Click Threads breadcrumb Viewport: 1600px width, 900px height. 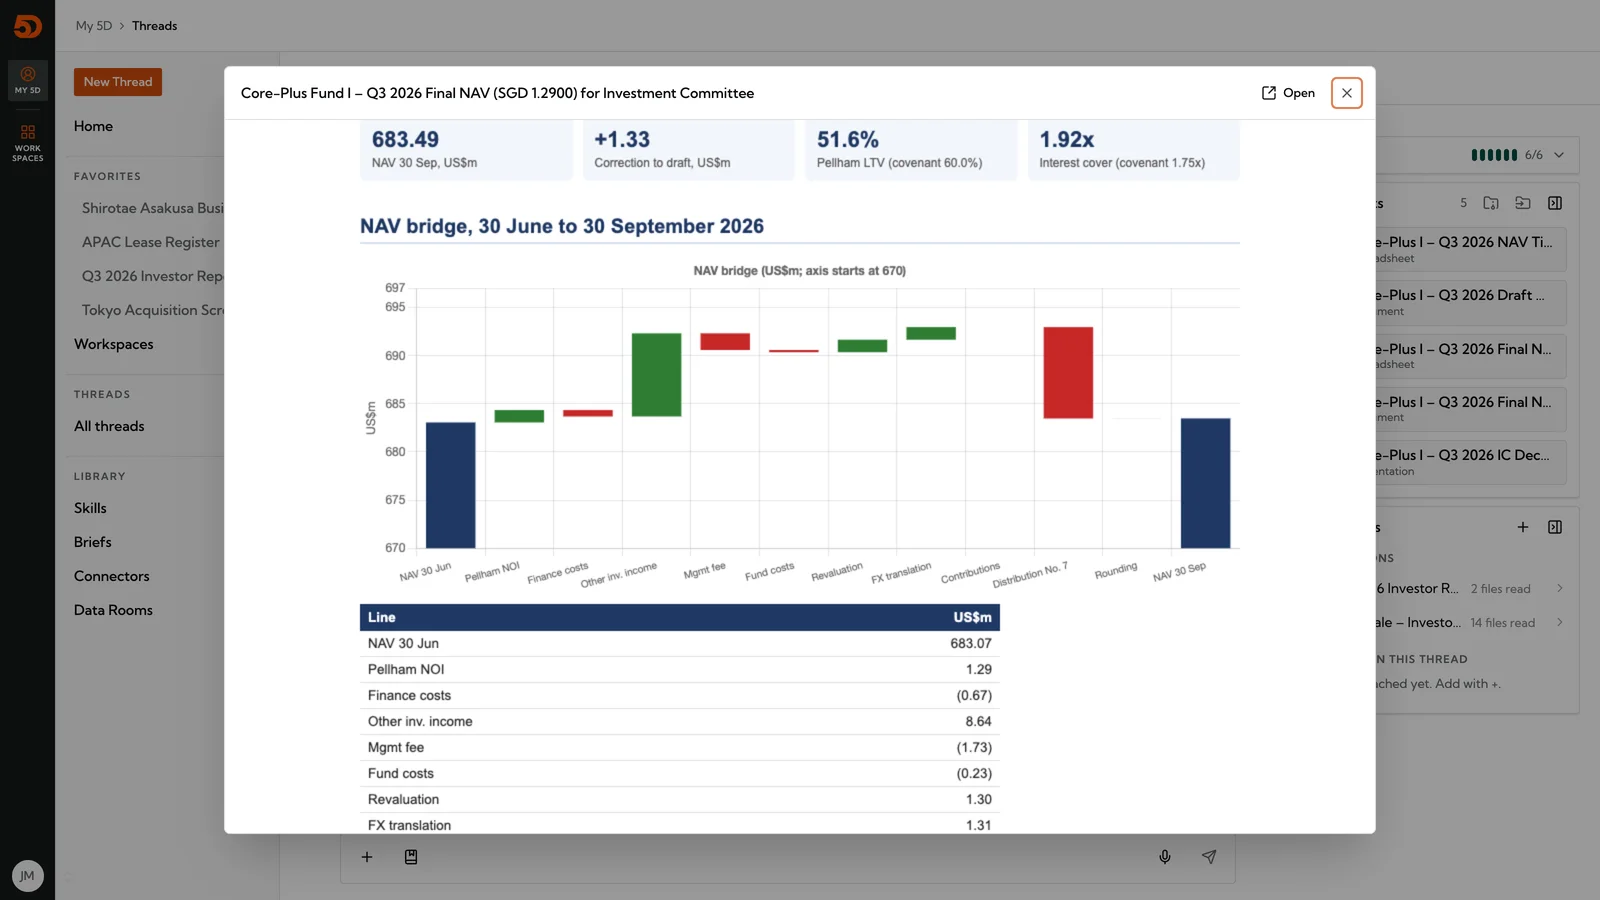tap(155, 26)
